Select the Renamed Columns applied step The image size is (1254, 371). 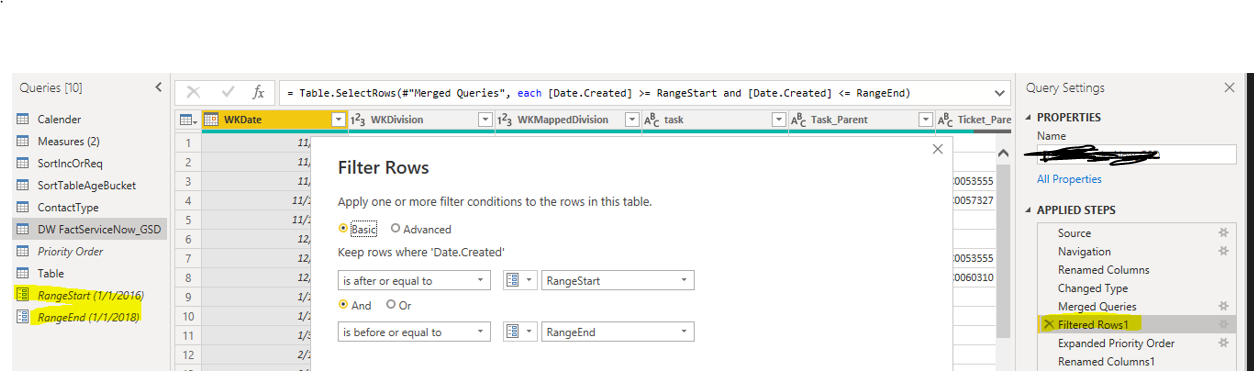click(1104, 270)
